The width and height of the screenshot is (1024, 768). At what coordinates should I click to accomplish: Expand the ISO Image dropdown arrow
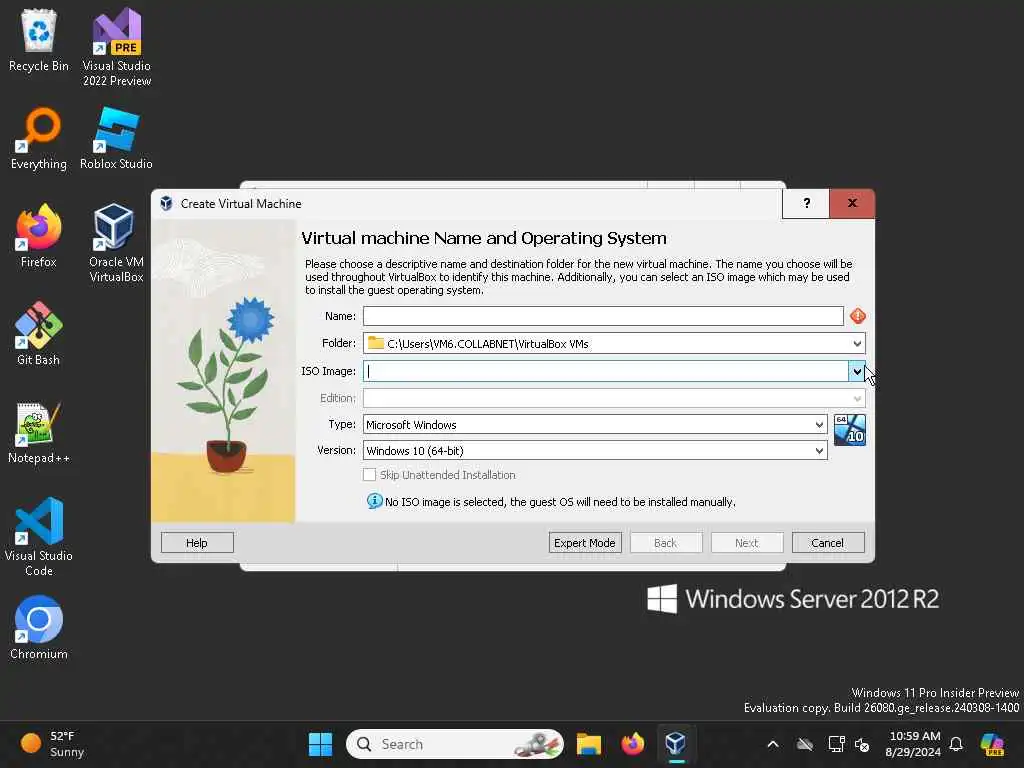pos(857,371)
